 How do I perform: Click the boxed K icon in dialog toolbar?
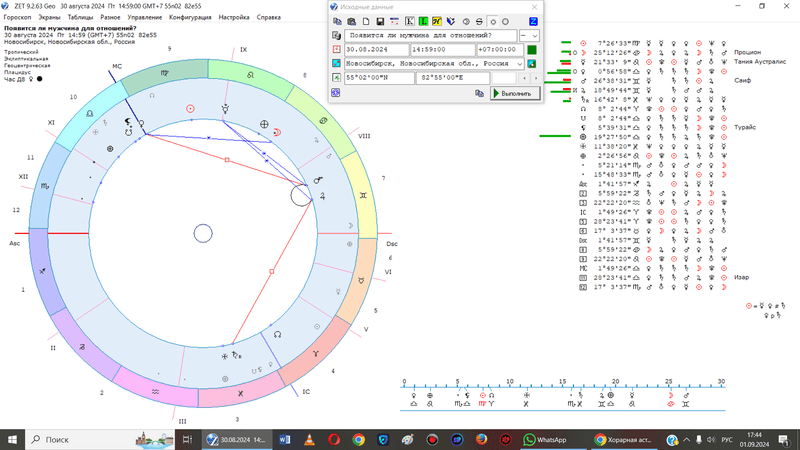[x=410, y=21]
